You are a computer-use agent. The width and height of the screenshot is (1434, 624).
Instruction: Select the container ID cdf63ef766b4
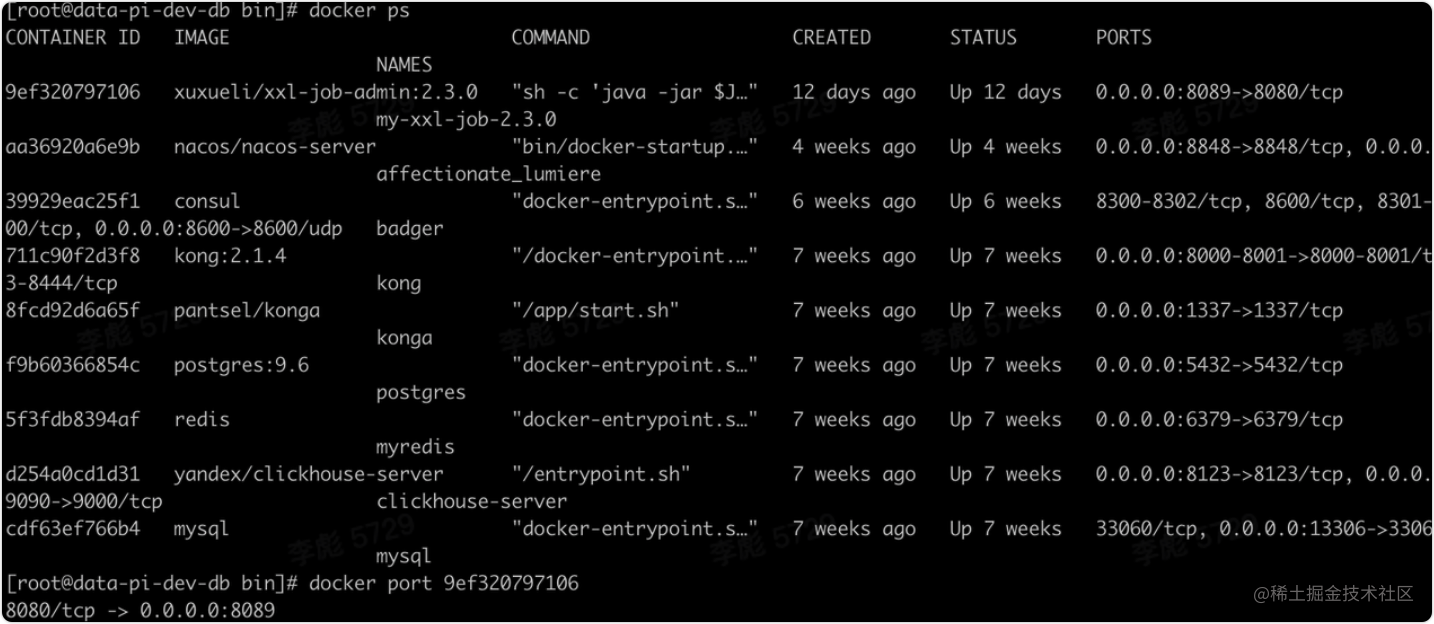73,529
